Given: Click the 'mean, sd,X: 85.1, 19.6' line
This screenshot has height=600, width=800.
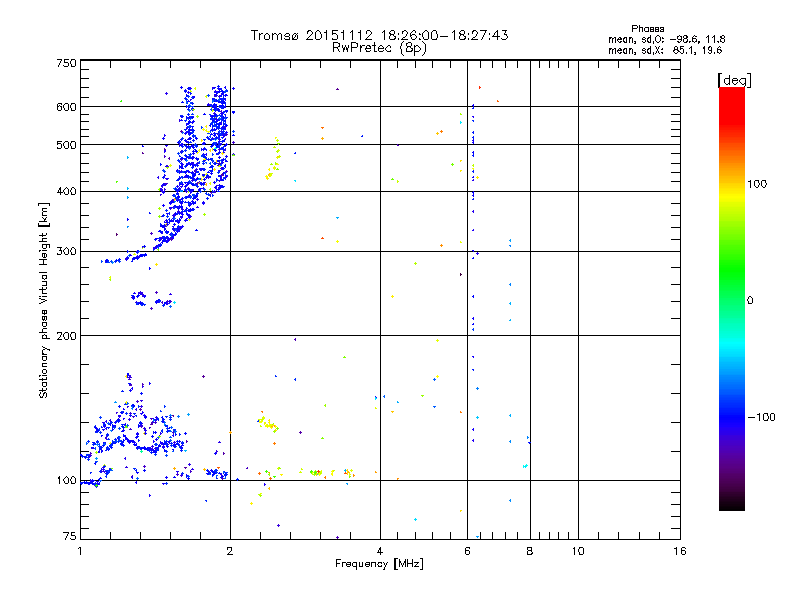Looking at the screenshot, I should coord(665,50).
